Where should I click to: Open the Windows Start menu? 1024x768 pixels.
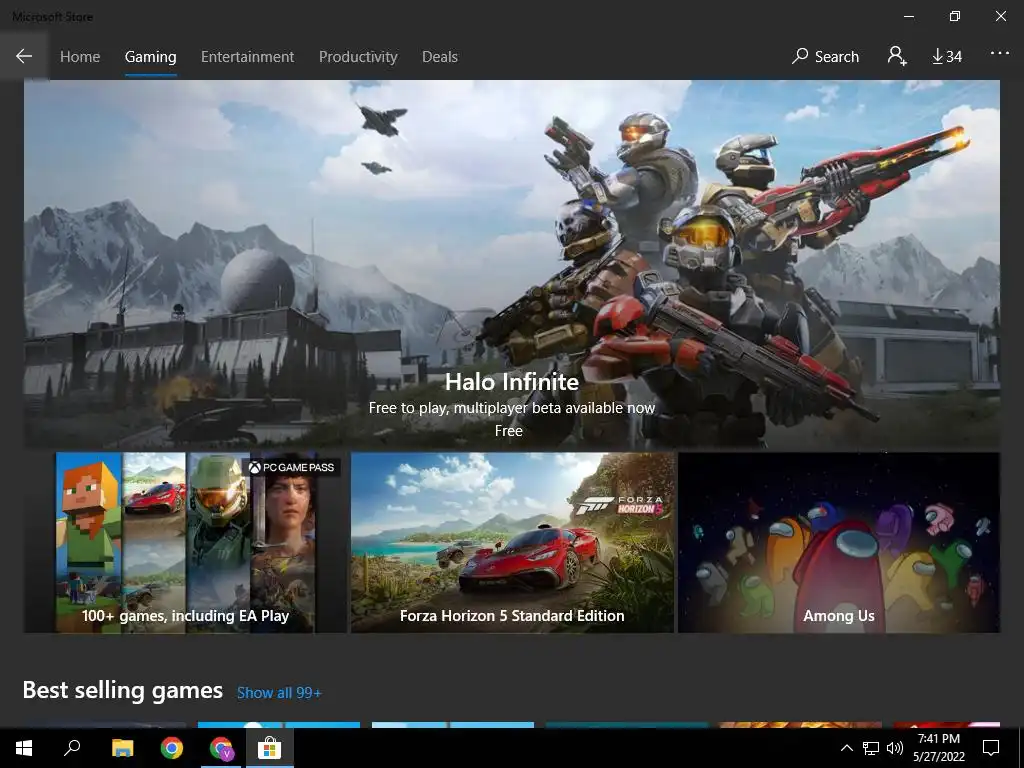coord(24,748)
